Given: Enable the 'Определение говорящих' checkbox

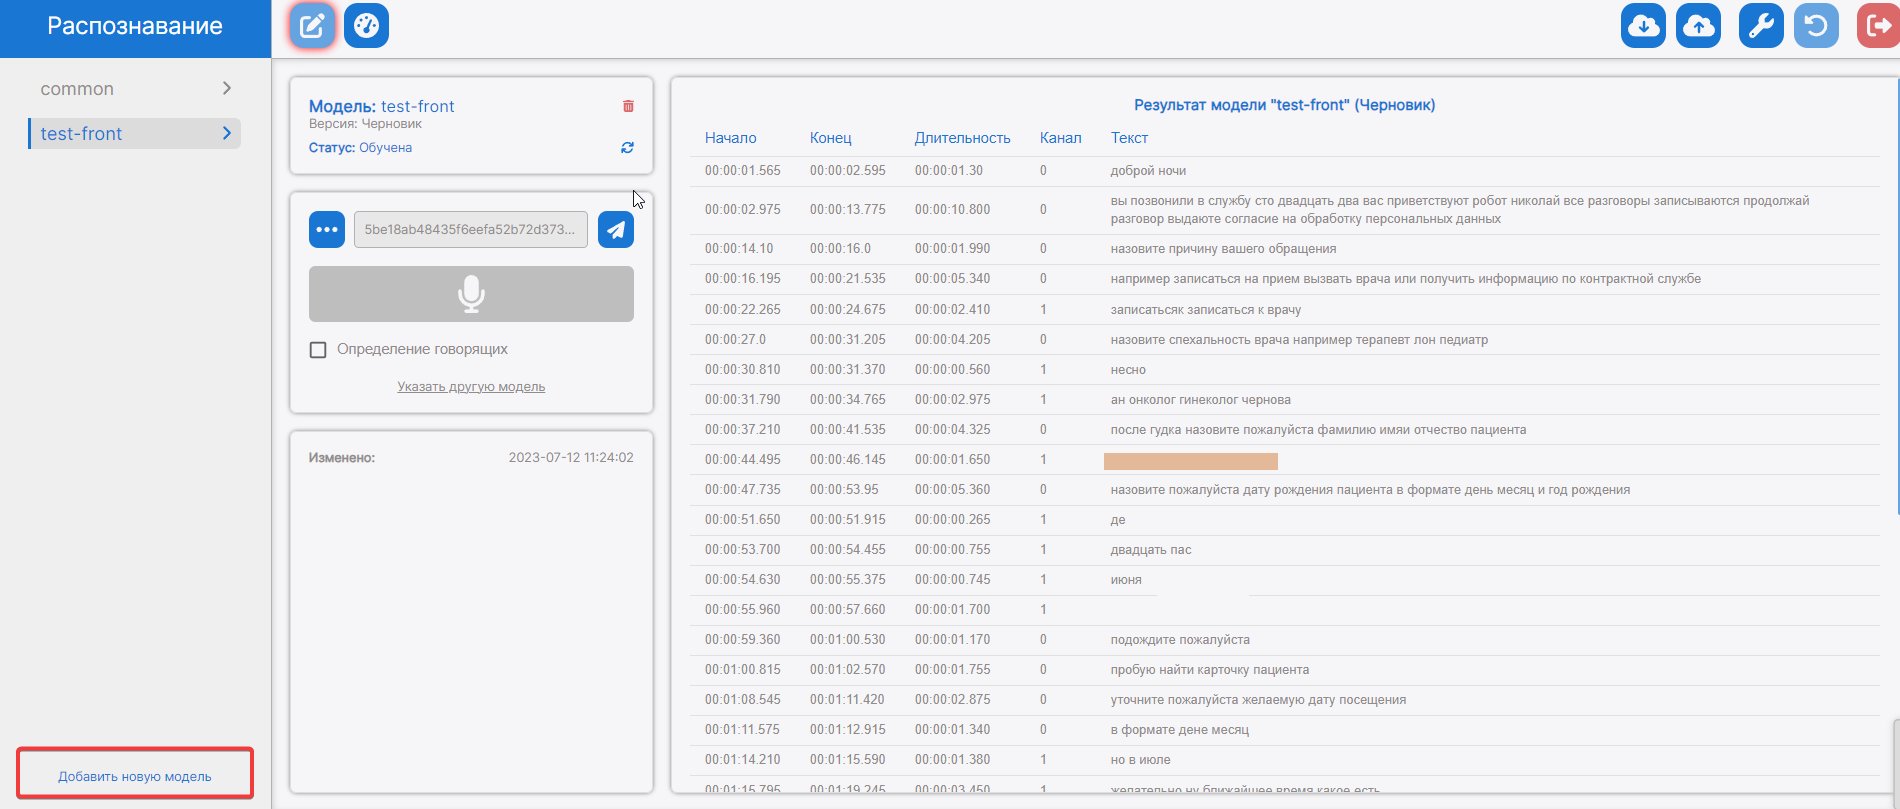Looking at the screenshot, I should click(x=318, y=350).
